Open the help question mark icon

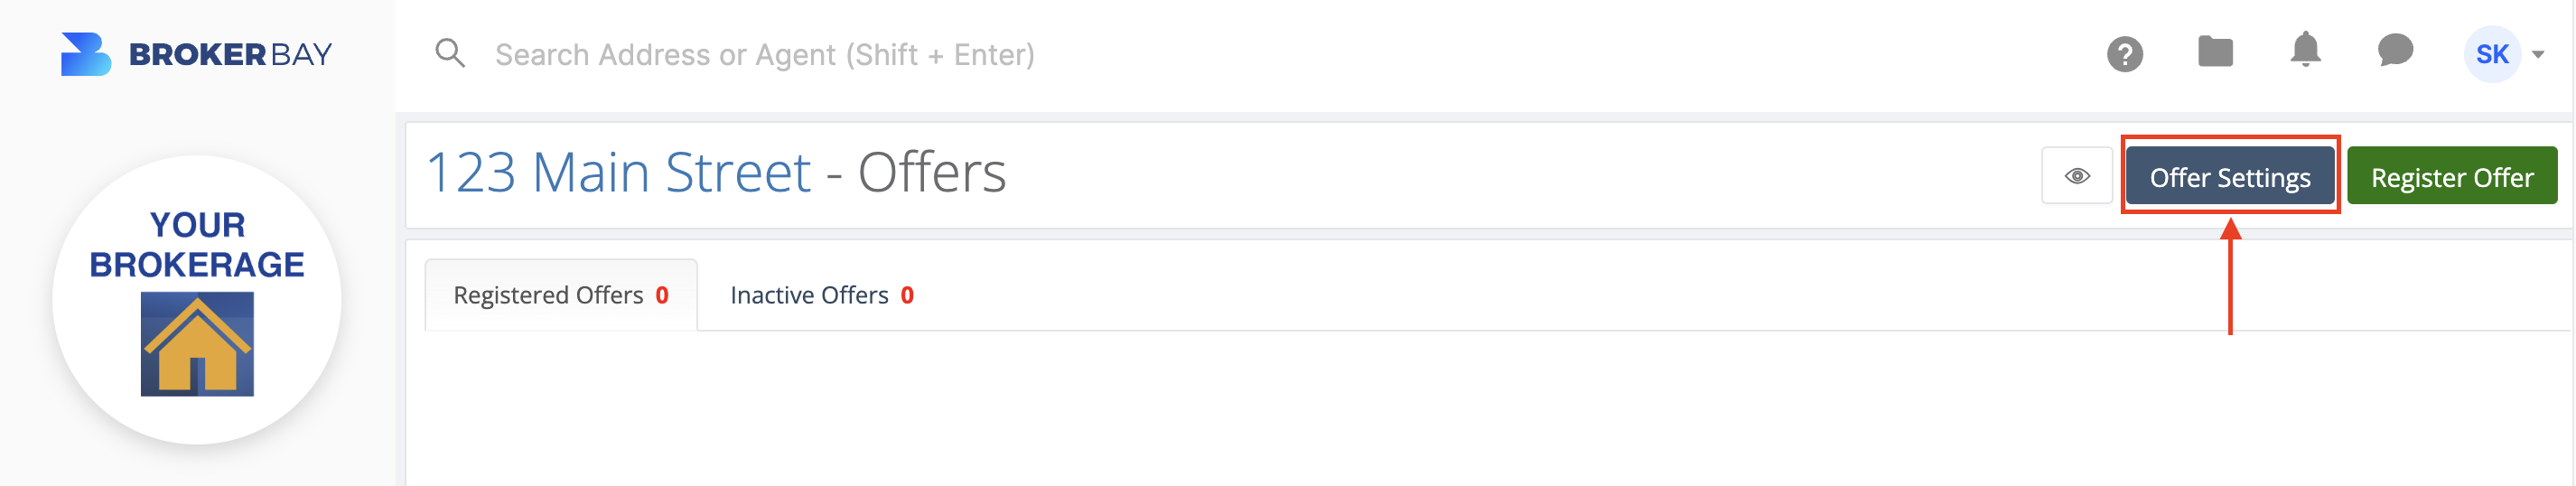(2124, 54)
